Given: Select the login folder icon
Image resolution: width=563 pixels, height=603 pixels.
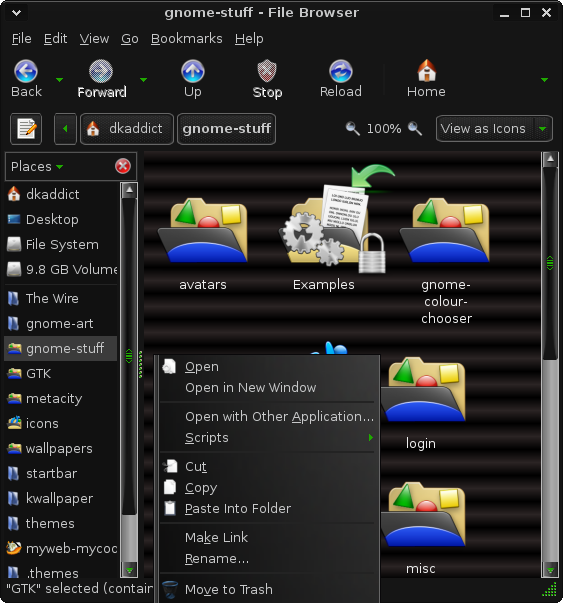Looking at the screenshot, I should pyautogui.click(x=423, y=389).
